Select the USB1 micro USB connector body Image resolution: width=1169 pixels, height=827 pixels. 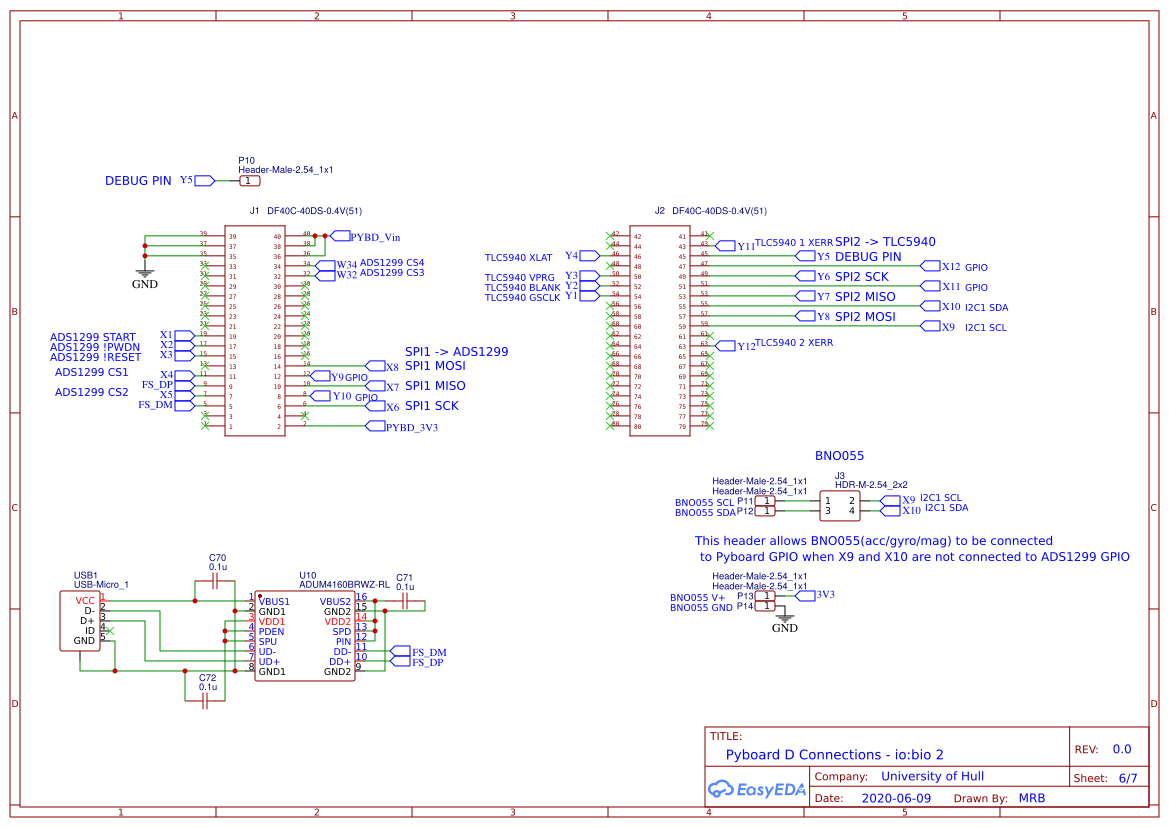(x=80, y=620)
